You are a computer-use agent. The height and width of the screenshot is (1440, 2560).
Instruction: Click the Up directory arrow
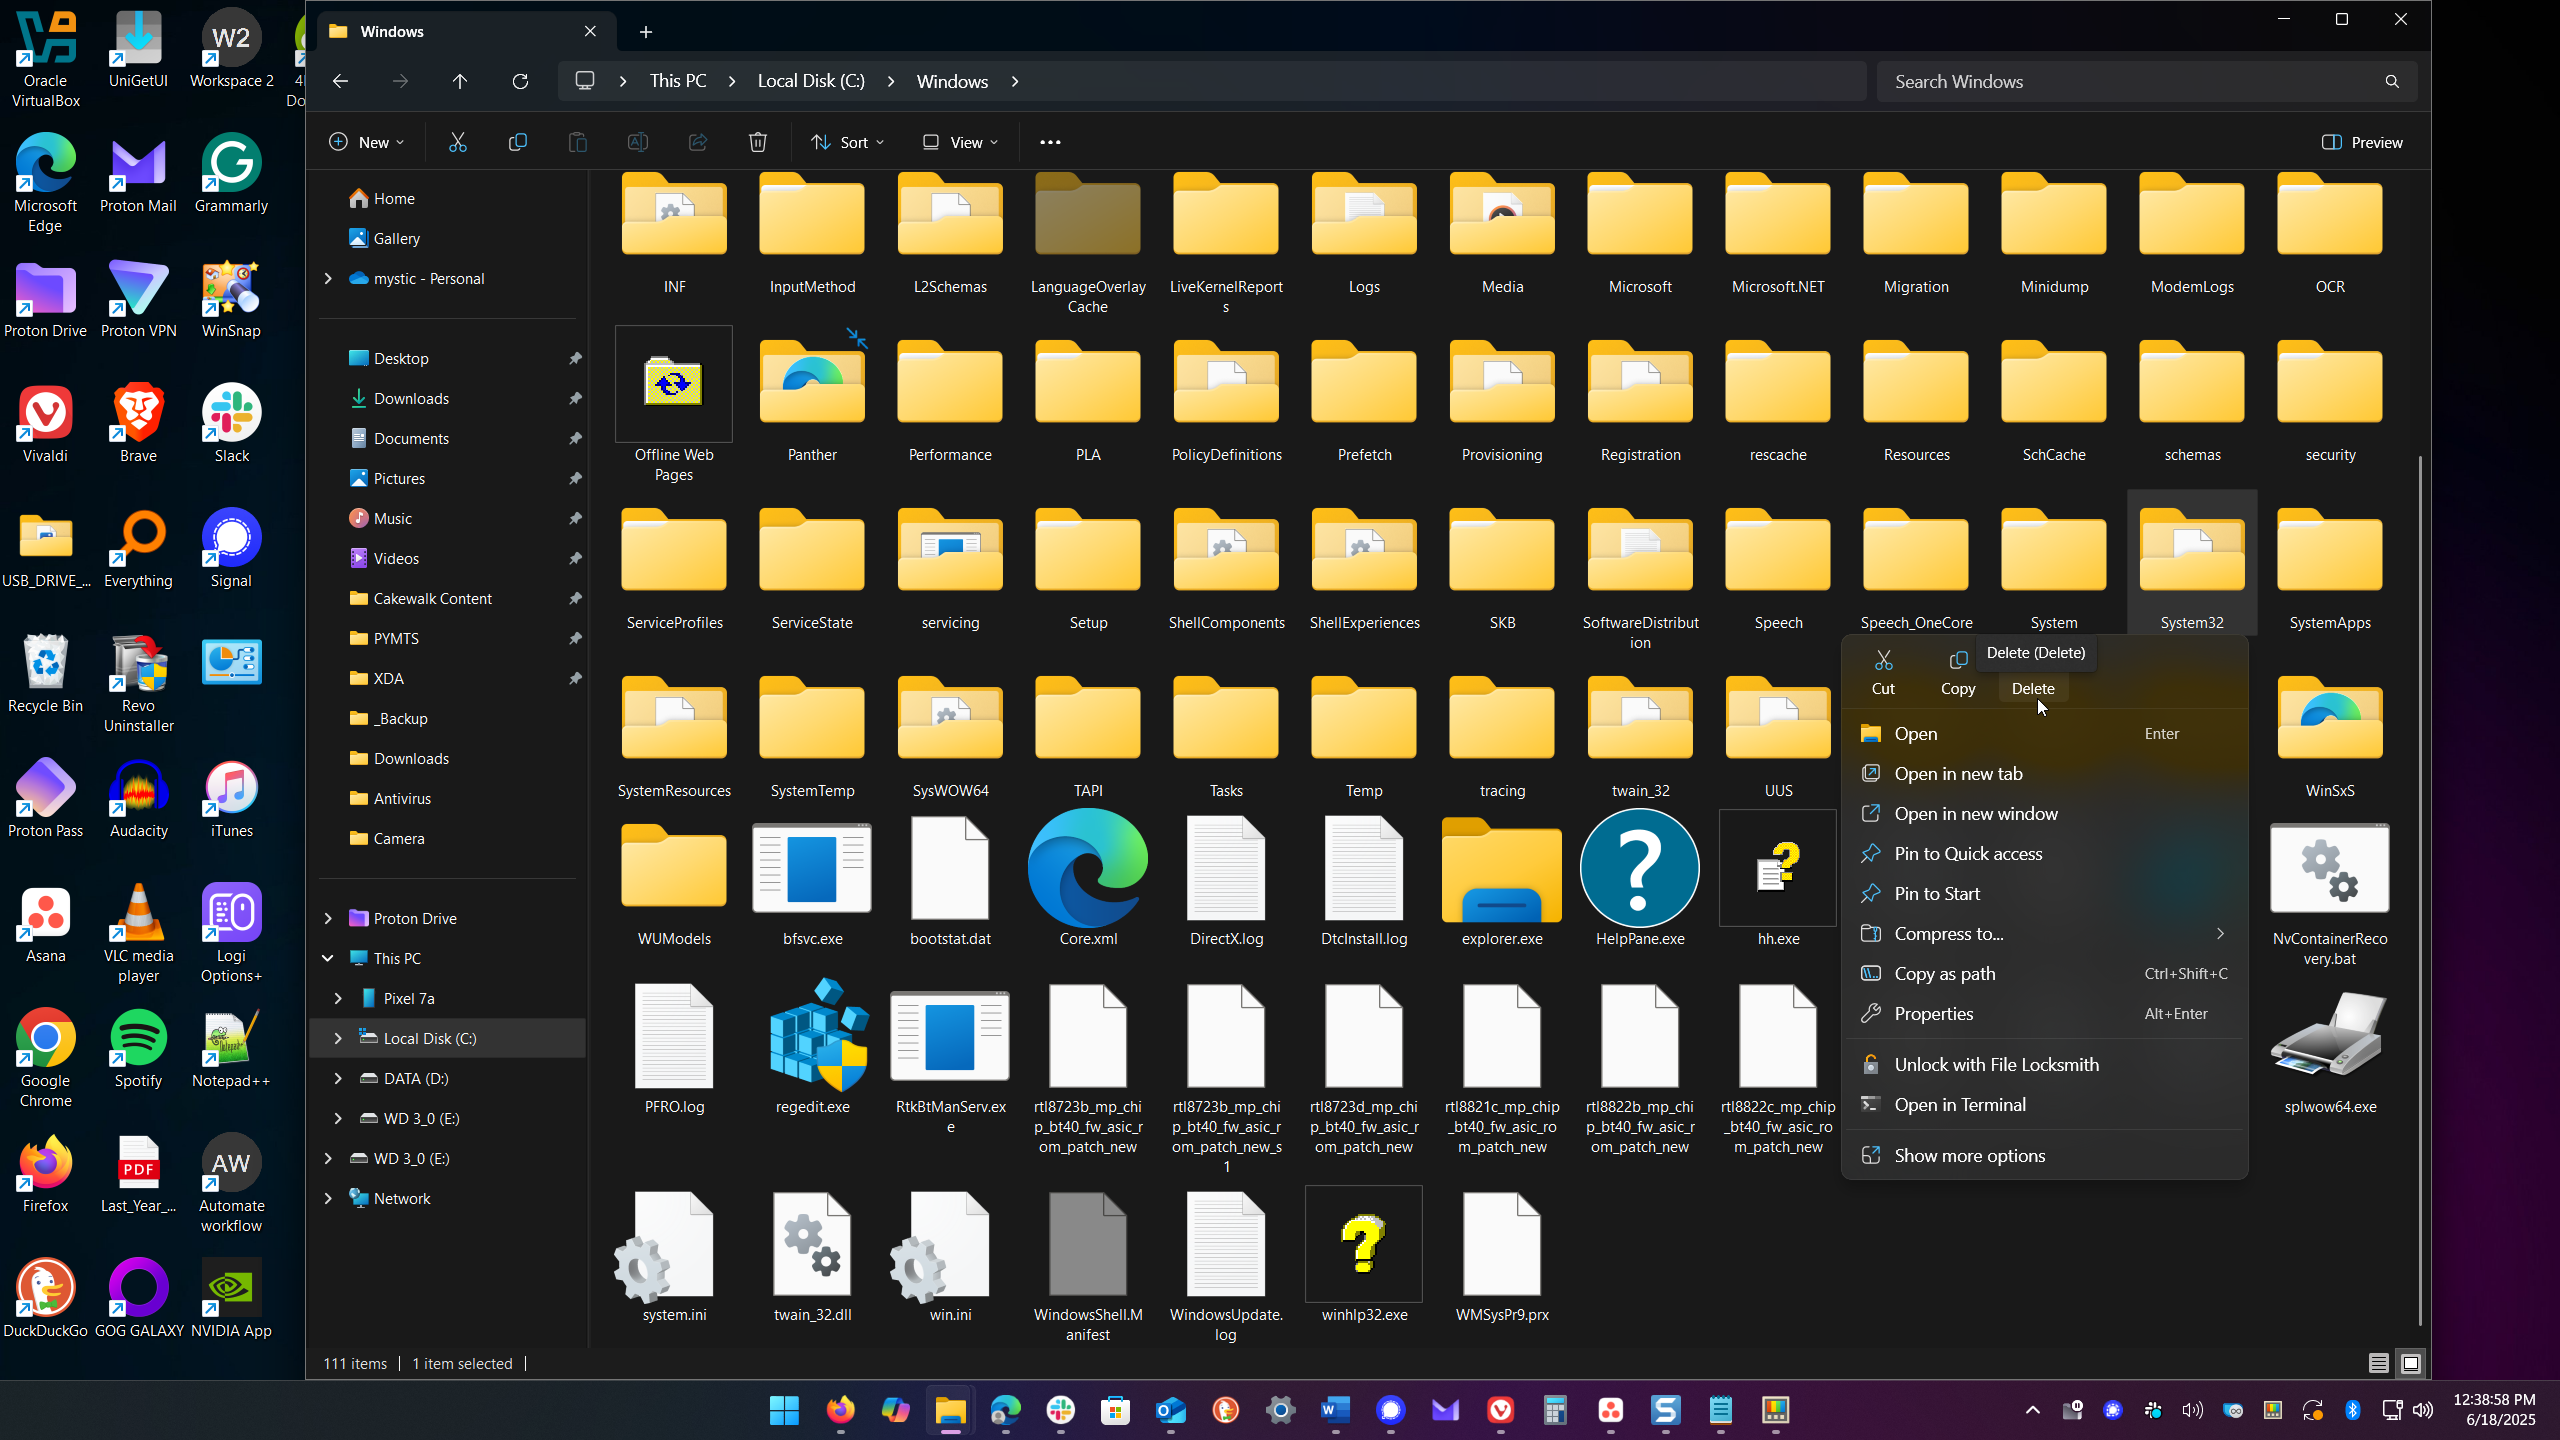coord(460,82)
